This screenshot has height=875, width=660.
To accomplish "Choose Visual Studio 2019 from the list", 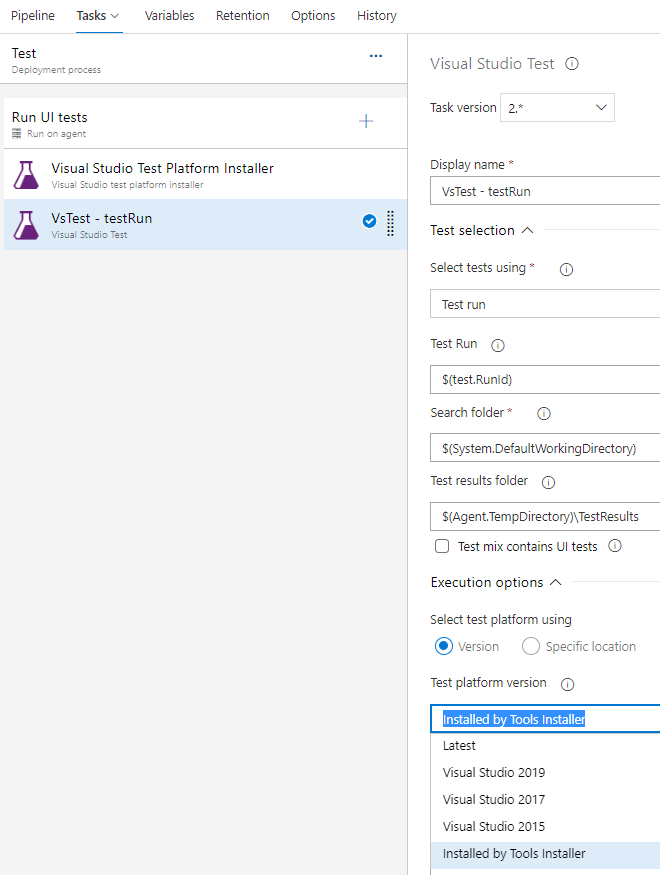I will 494,772.
